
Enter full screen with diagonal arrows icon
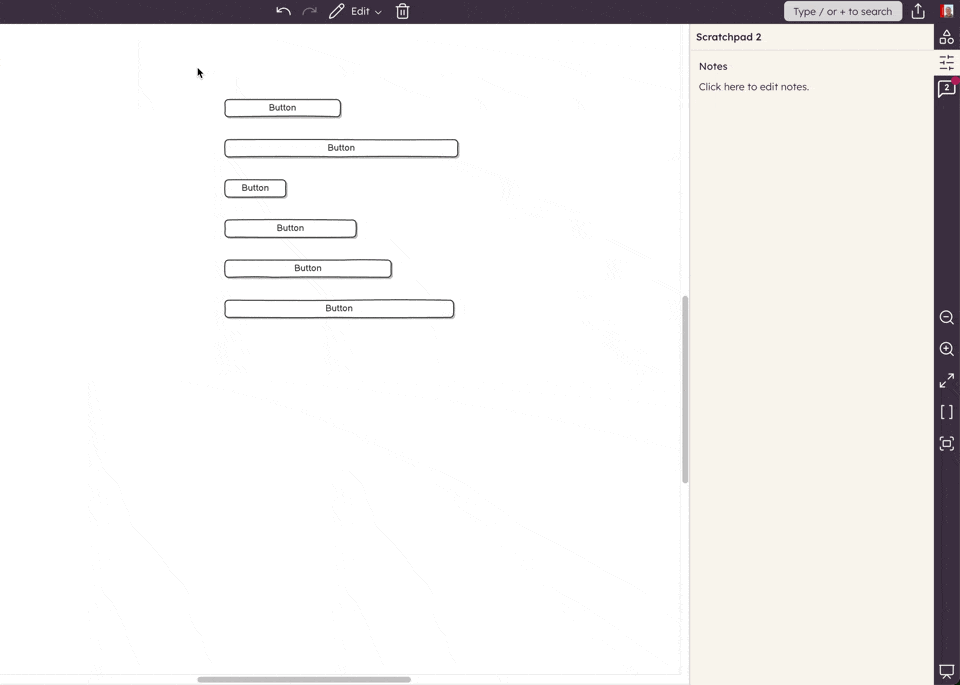tap(946, 381)
